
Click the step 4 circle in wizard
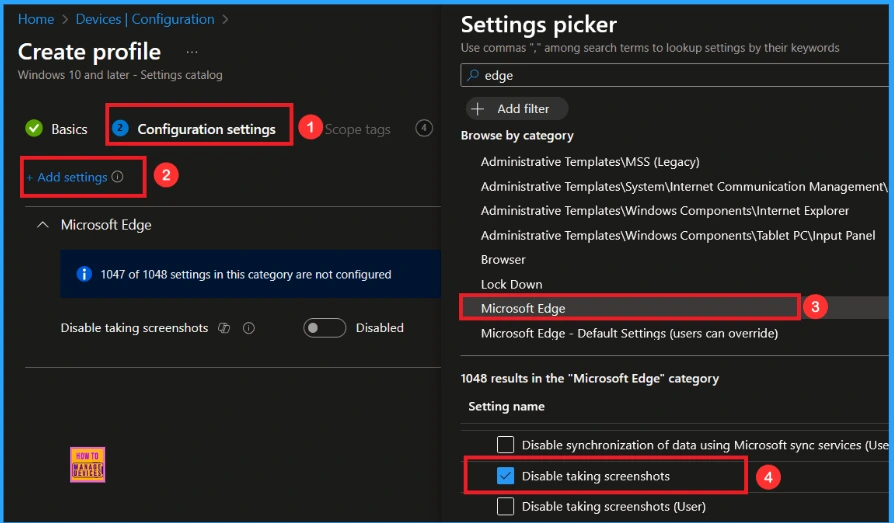pyautogui.click(x=424, y=128)
